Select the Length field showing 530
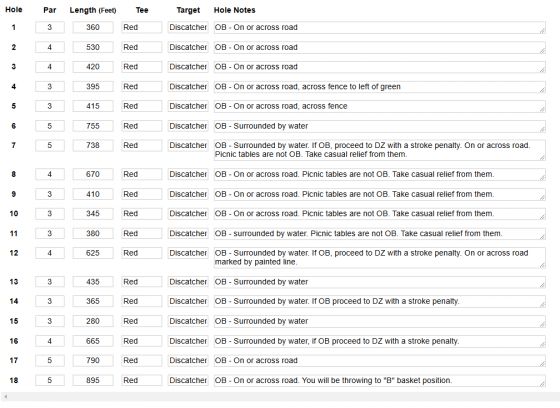Screen dimensions: 560x408 pos(93,47)
